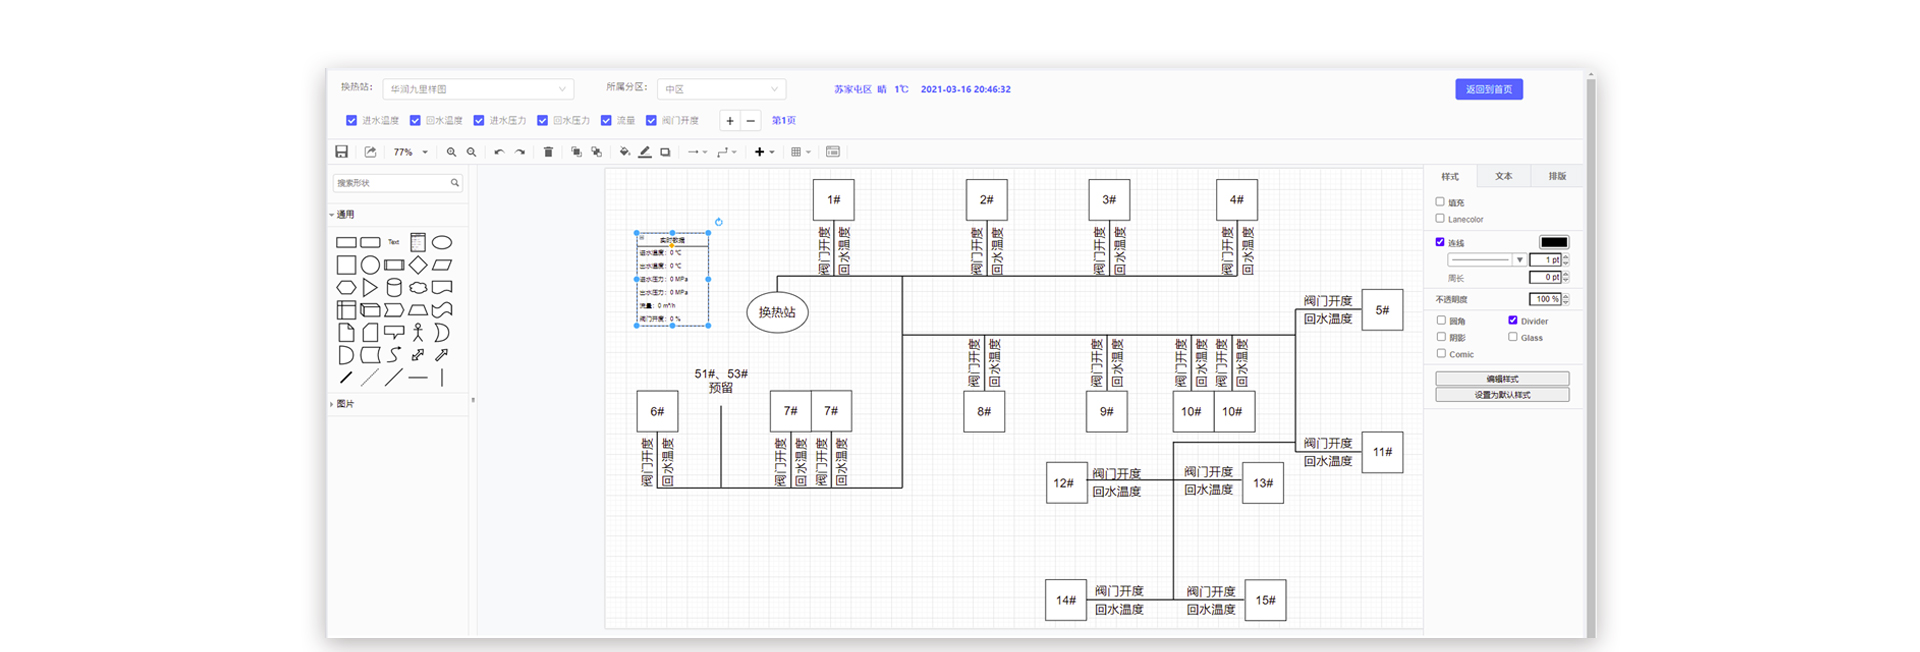Click the 编辑样式 button
Image resolution: width=1920 pixels, height=652 pixels.
click(x=1501, y=379)
